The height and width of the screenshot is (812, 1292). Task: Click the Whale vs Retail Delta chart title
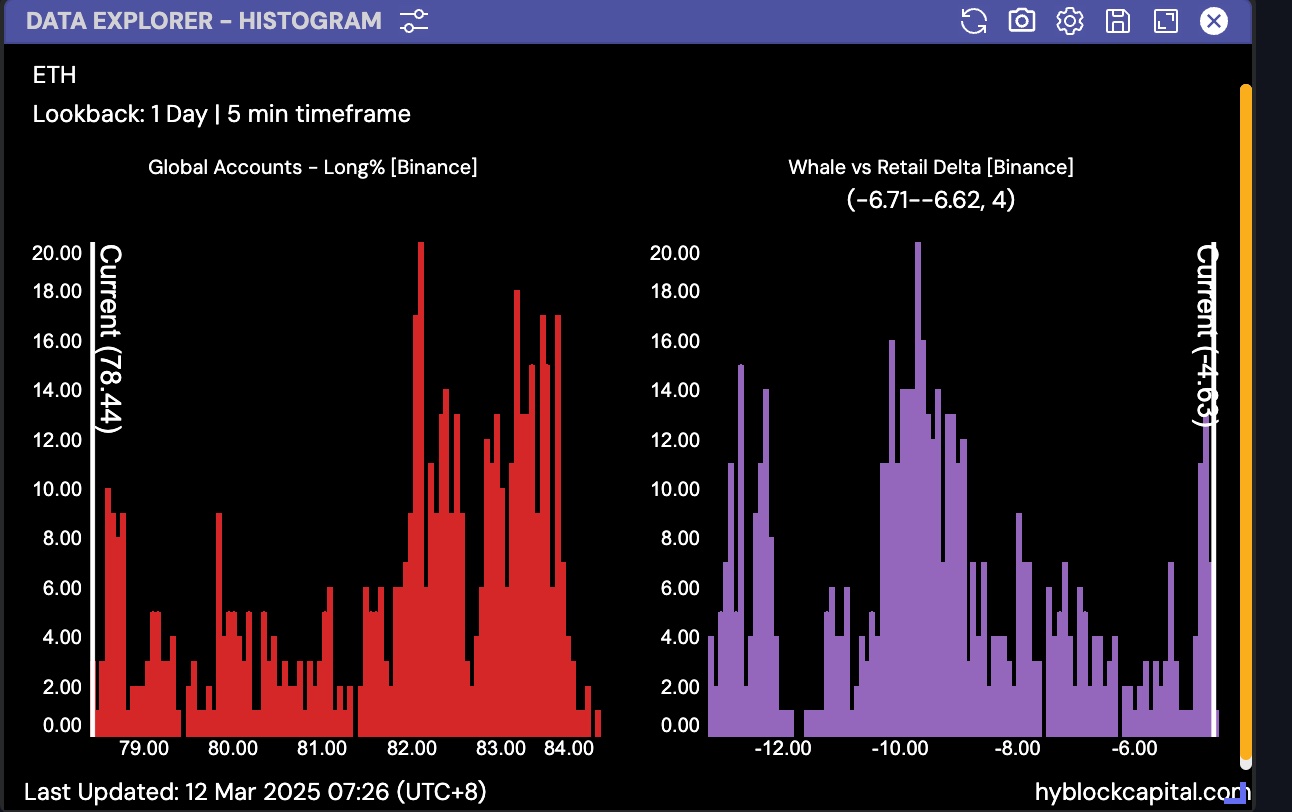pos(930,167)
